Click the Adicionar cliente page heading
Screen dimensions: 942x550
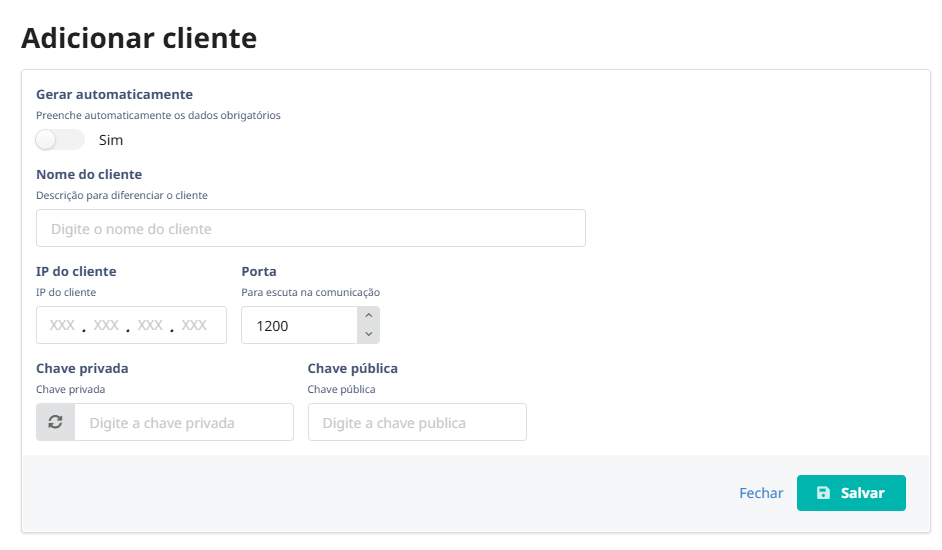139,38
